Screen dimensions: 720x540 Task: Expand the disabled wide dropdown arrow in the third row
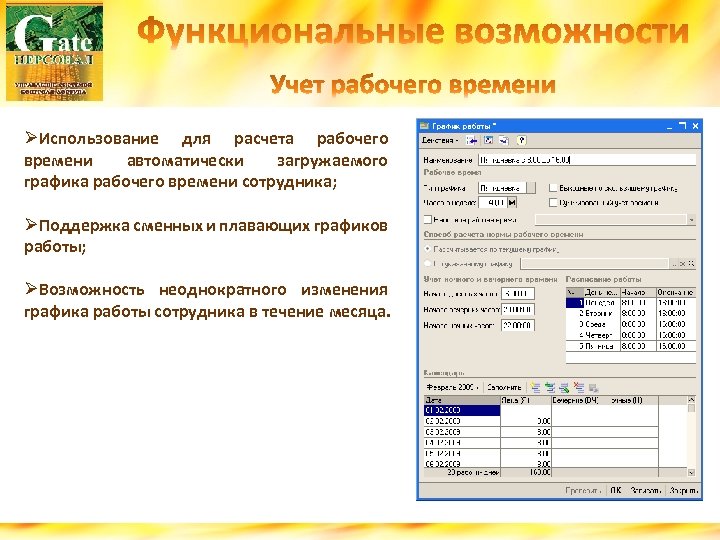pos(692,220)
